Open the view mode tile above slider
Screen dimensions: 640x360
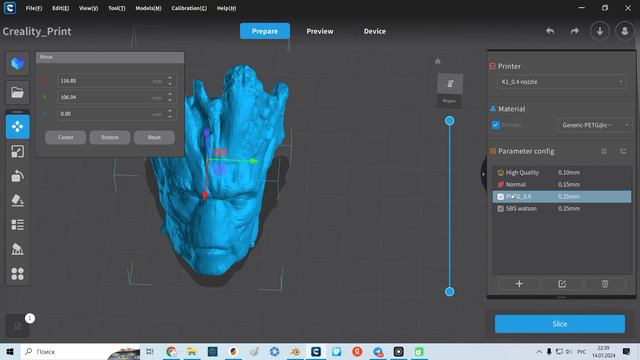(x=450, y=84)
